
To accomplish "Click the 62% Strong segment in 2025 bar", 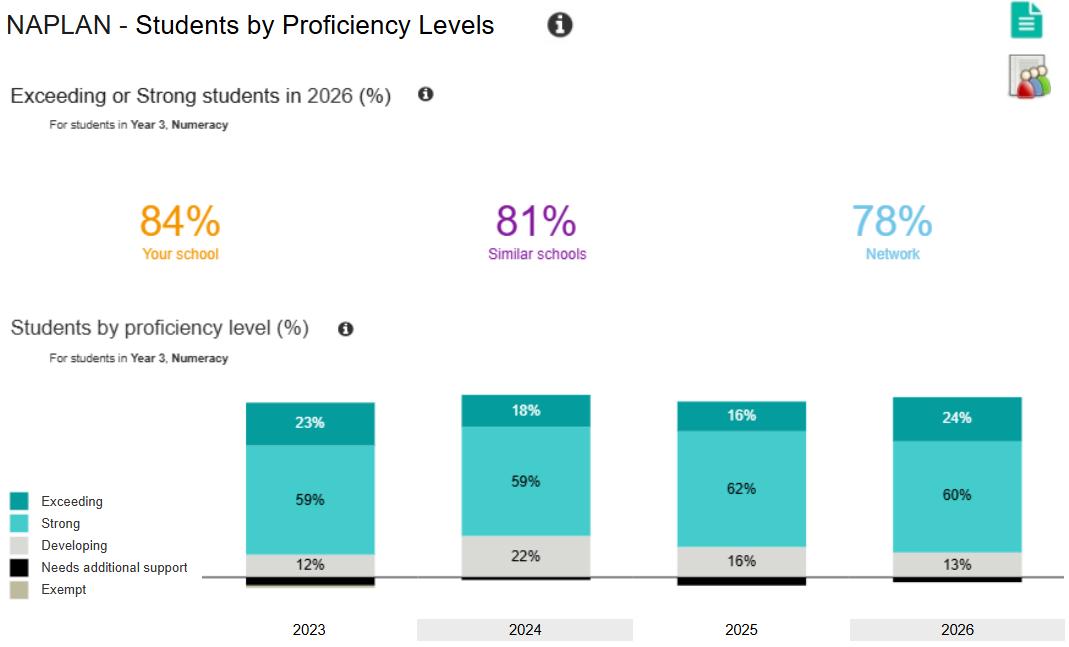I will (742, 488).
